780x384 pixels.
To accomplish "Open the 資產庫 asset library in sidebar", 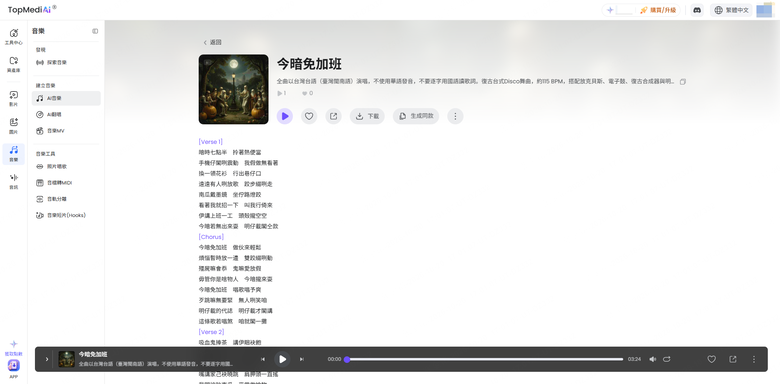I will coord(13,64).
